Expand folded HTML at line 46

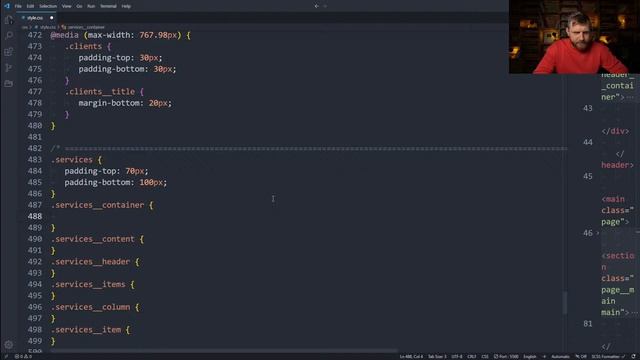click(x=598, y=233)
